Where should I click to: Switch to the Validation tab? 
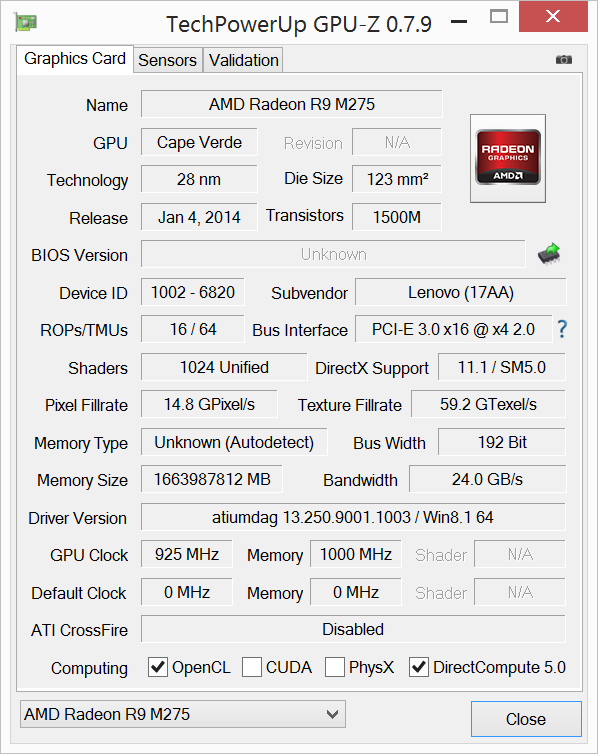[x=243, y=60]
